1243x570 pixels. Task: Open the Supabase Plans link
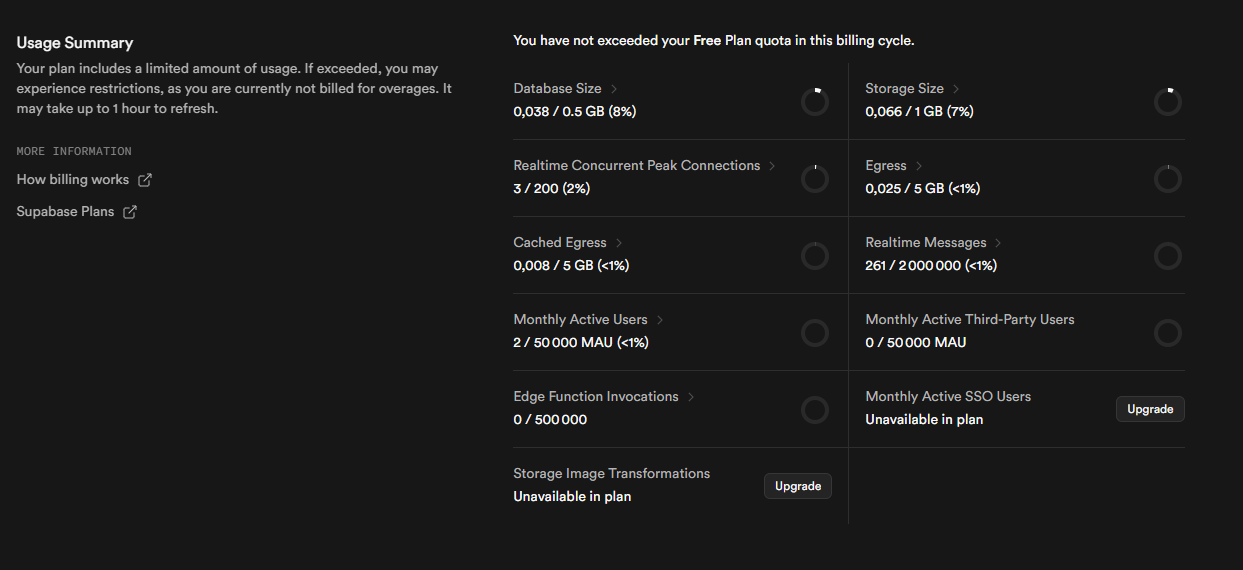(x=65, y=212)
